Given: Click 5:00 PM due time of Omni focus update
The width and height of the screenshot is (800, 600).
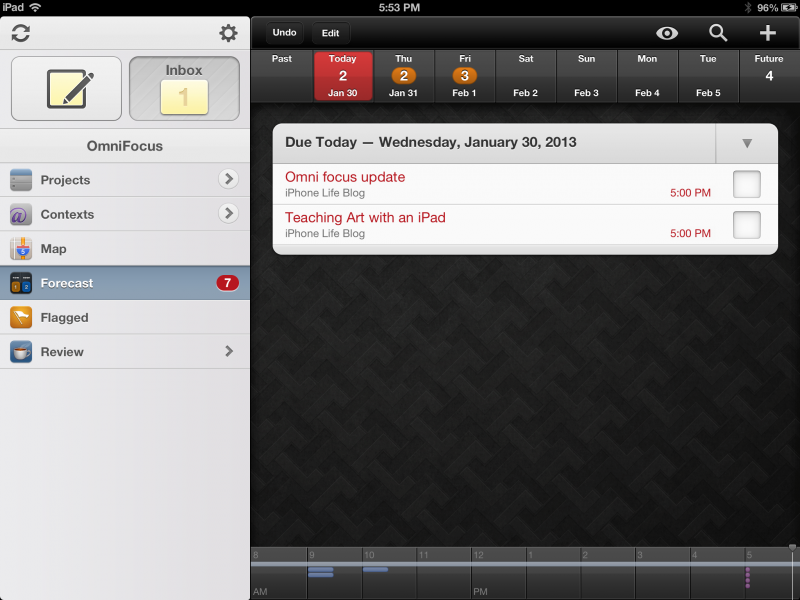Looking at the screenshot, I should 690,193.
